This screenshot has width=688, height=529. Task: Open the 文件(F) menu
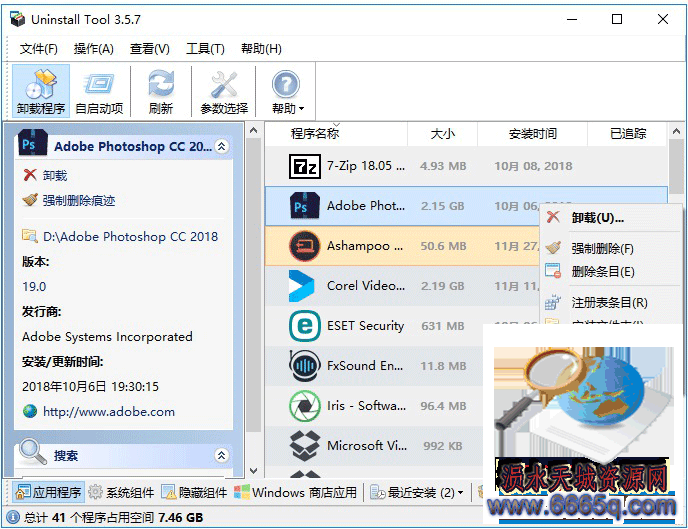(39, 48)
